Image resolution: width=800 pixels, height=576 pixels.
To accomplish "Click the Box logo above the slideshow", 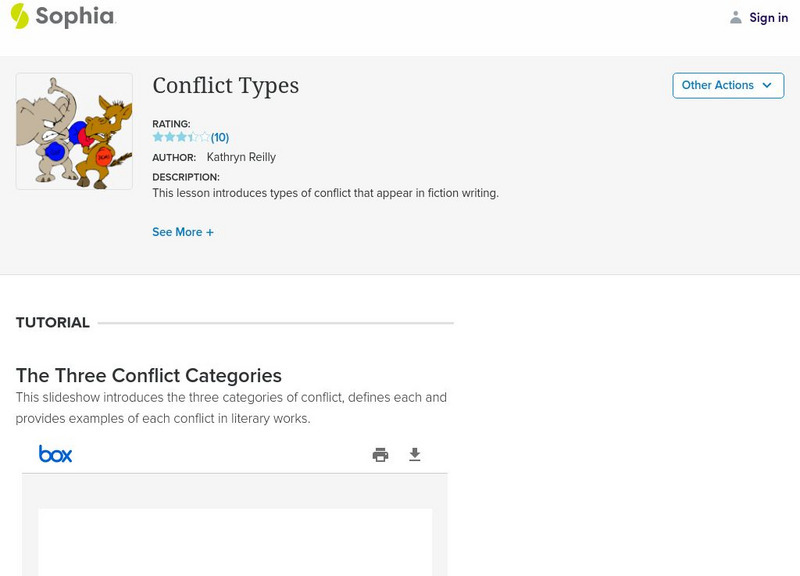I will point(56,453).
